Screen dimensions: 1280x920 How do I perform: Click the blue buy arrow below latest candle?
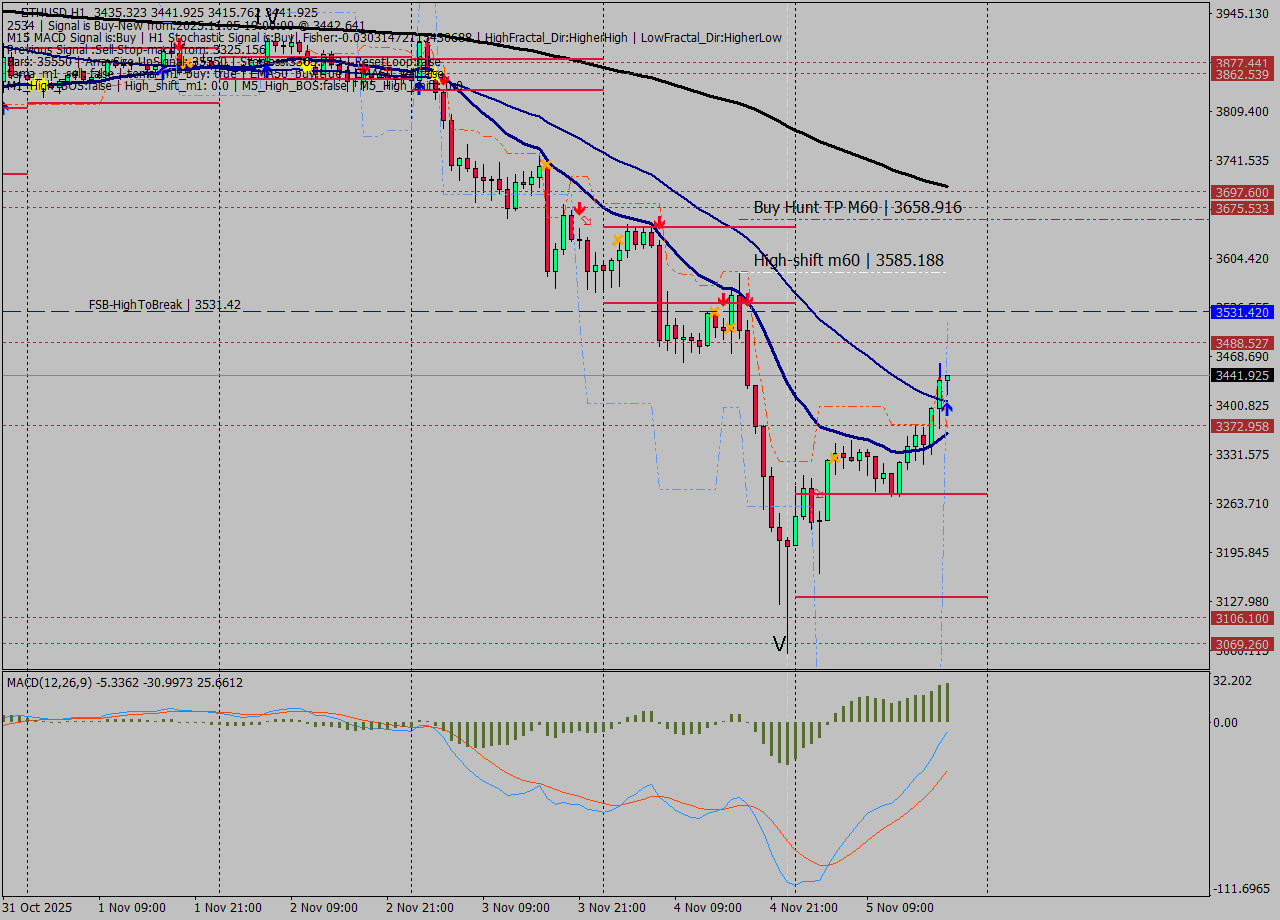point(946,408)
